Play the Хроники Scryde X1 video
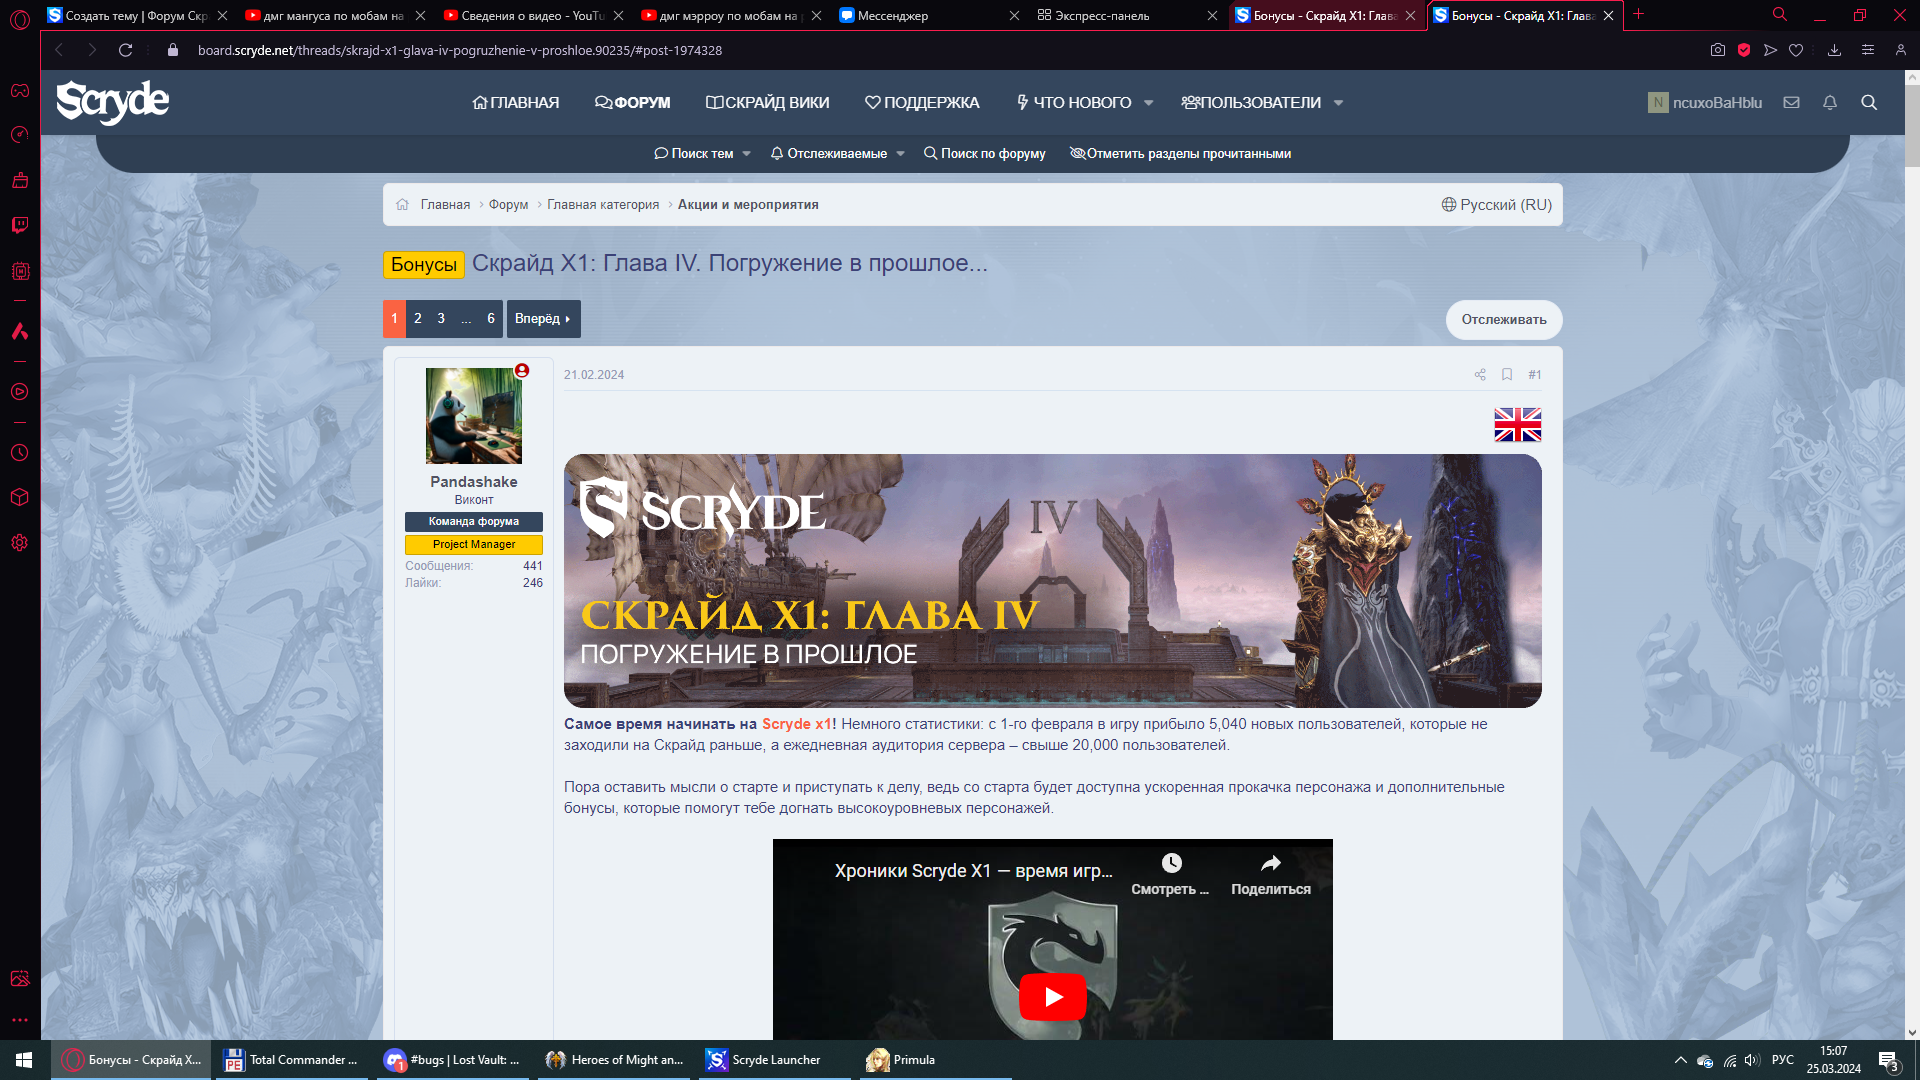Viewport: 1920px width, 1080px height. [x=1052, y=997]
